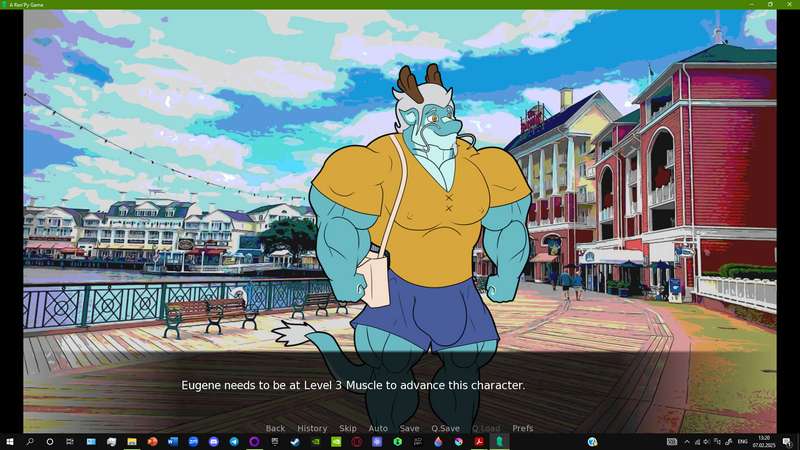Open File Explorer from the taskbar
800x450 pixels.
pos(132,442)
